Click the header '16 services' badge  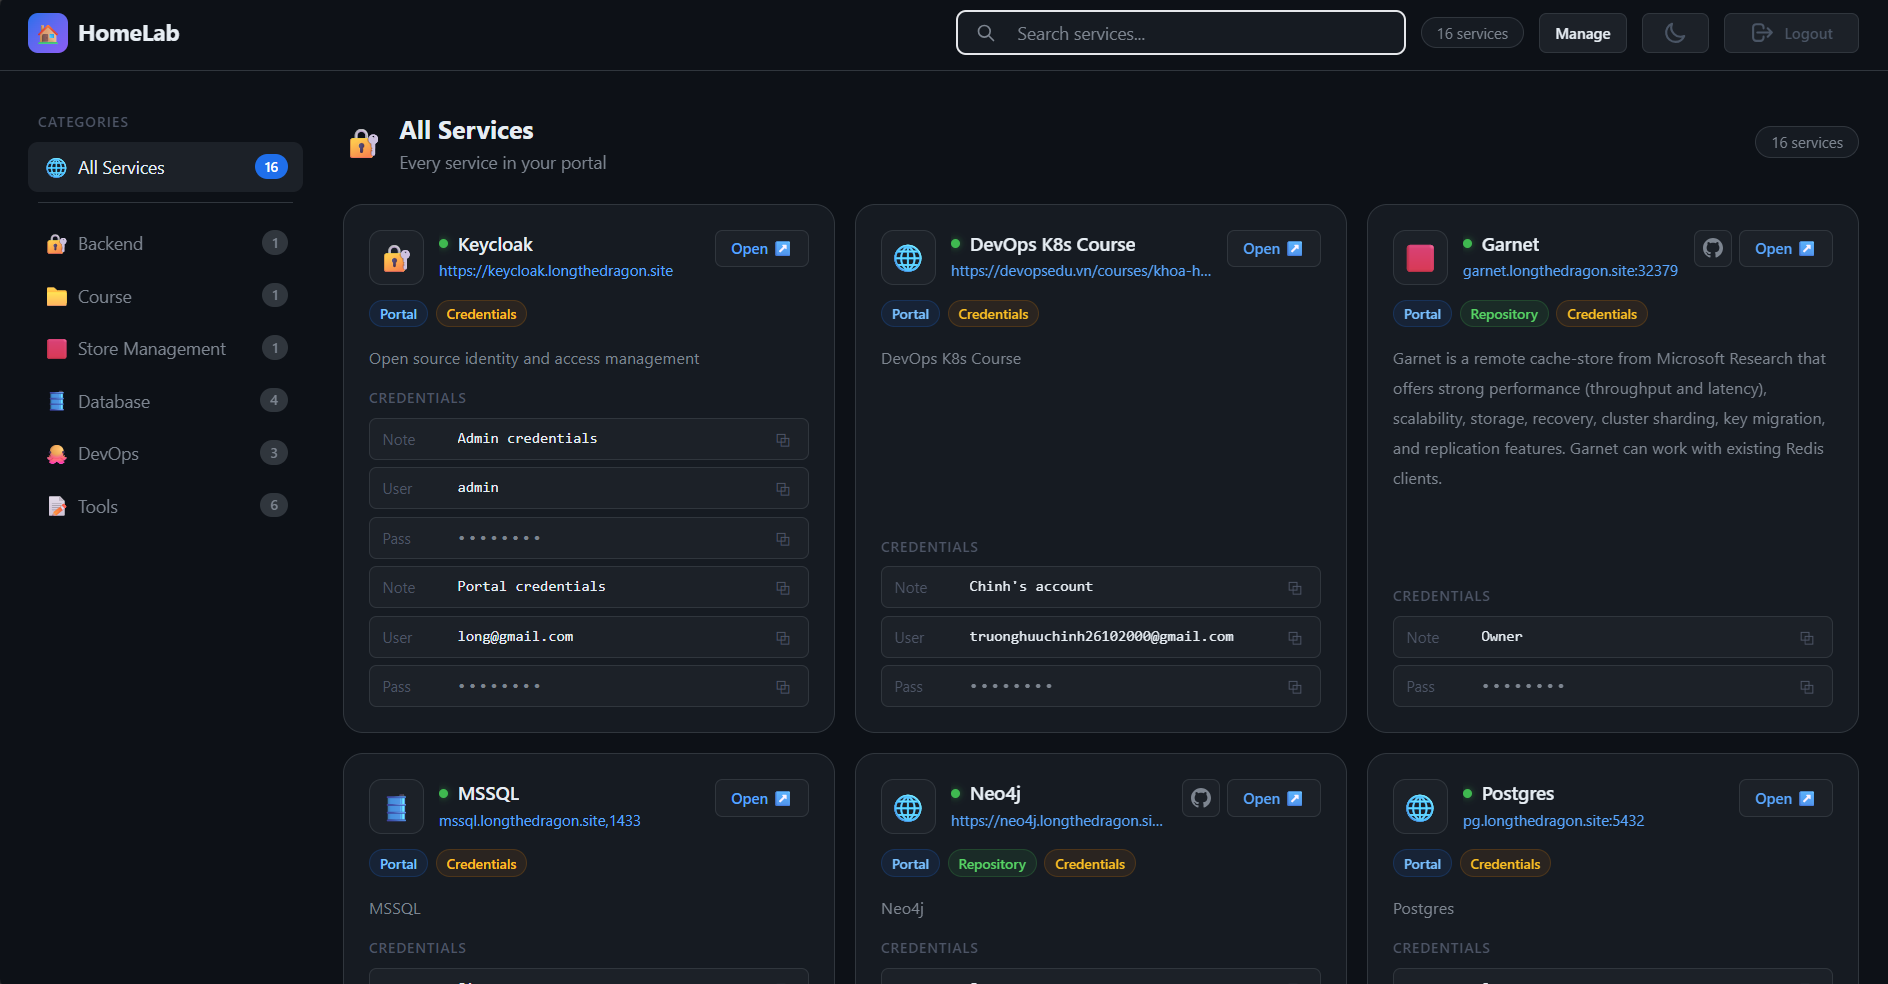pos(1472,33)
